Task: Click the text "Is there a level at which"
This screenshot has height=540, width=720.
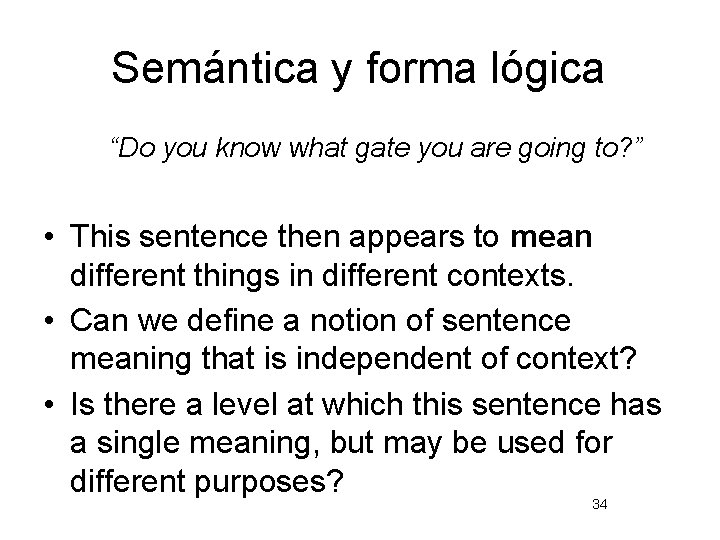Action: click(236, 405)
